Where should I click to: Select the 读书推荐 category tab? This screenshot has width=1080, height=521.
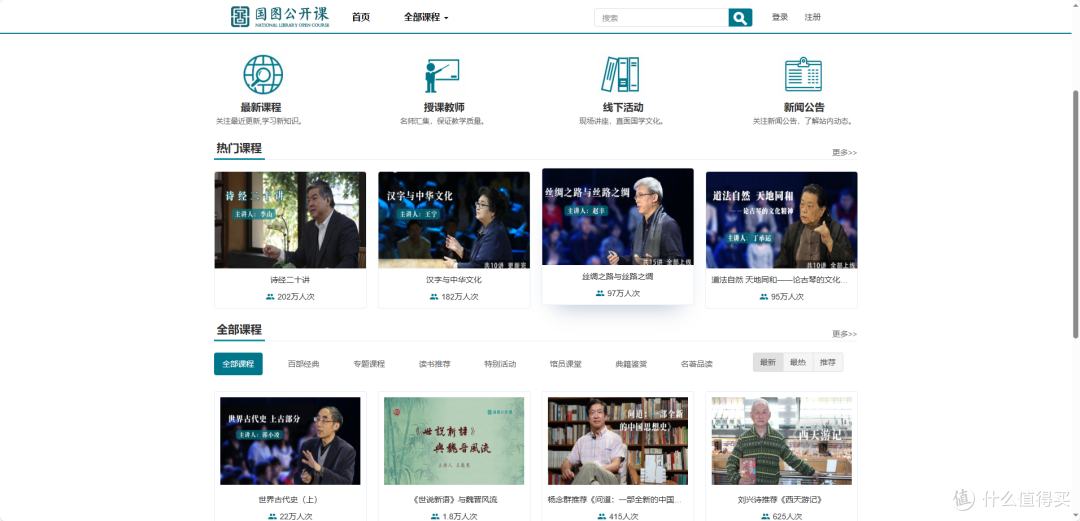435,364
